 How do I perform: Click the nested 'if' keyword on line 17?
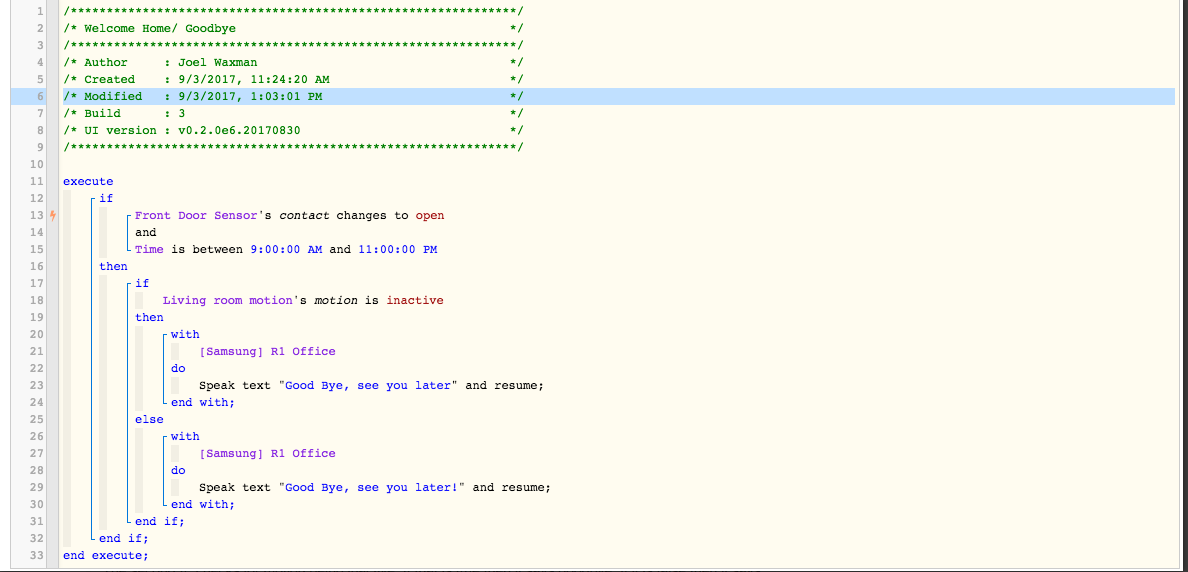[x=142, y=283]
